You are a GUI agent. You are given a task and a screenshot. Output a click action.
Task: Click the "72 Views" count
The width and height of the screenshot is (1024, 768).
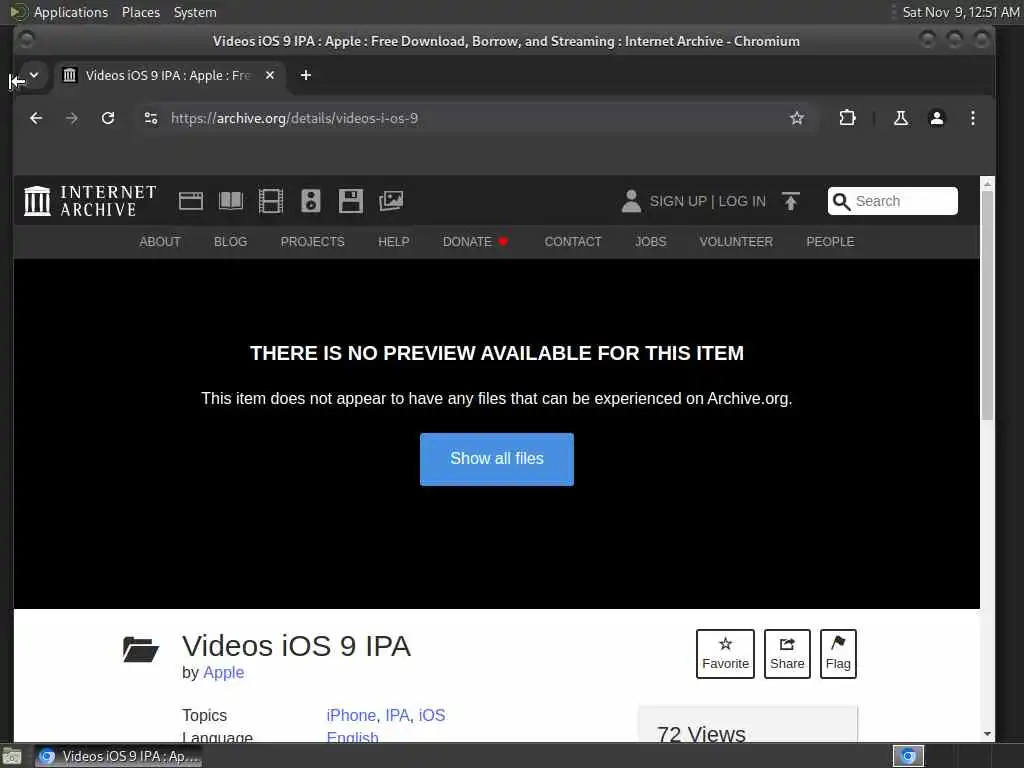click(x=701, y=734)
